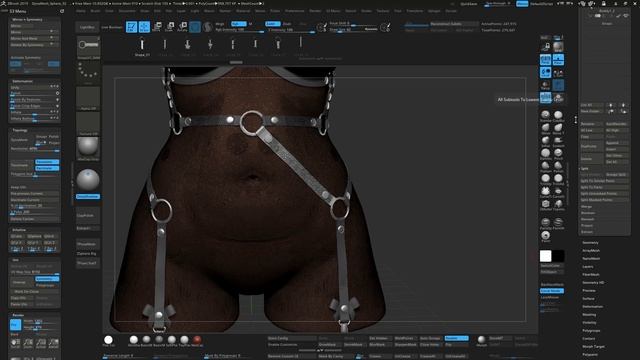Collapse the Render section in left panel
Viewport: 640px width, 360px height.
pos(18,315)
